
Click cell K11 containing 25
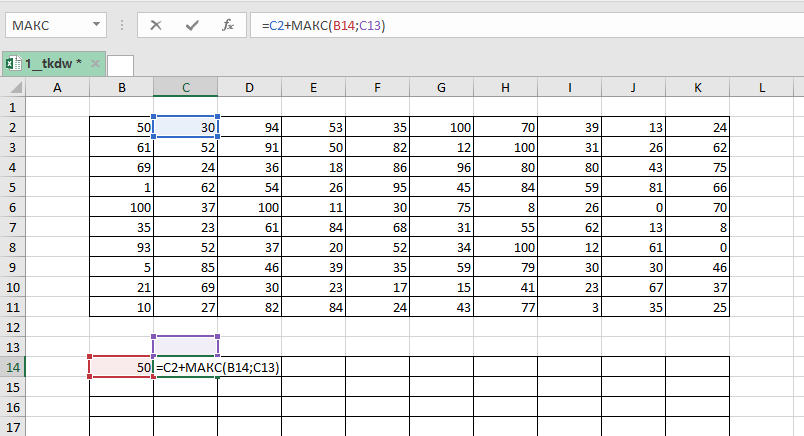(697, 306)
